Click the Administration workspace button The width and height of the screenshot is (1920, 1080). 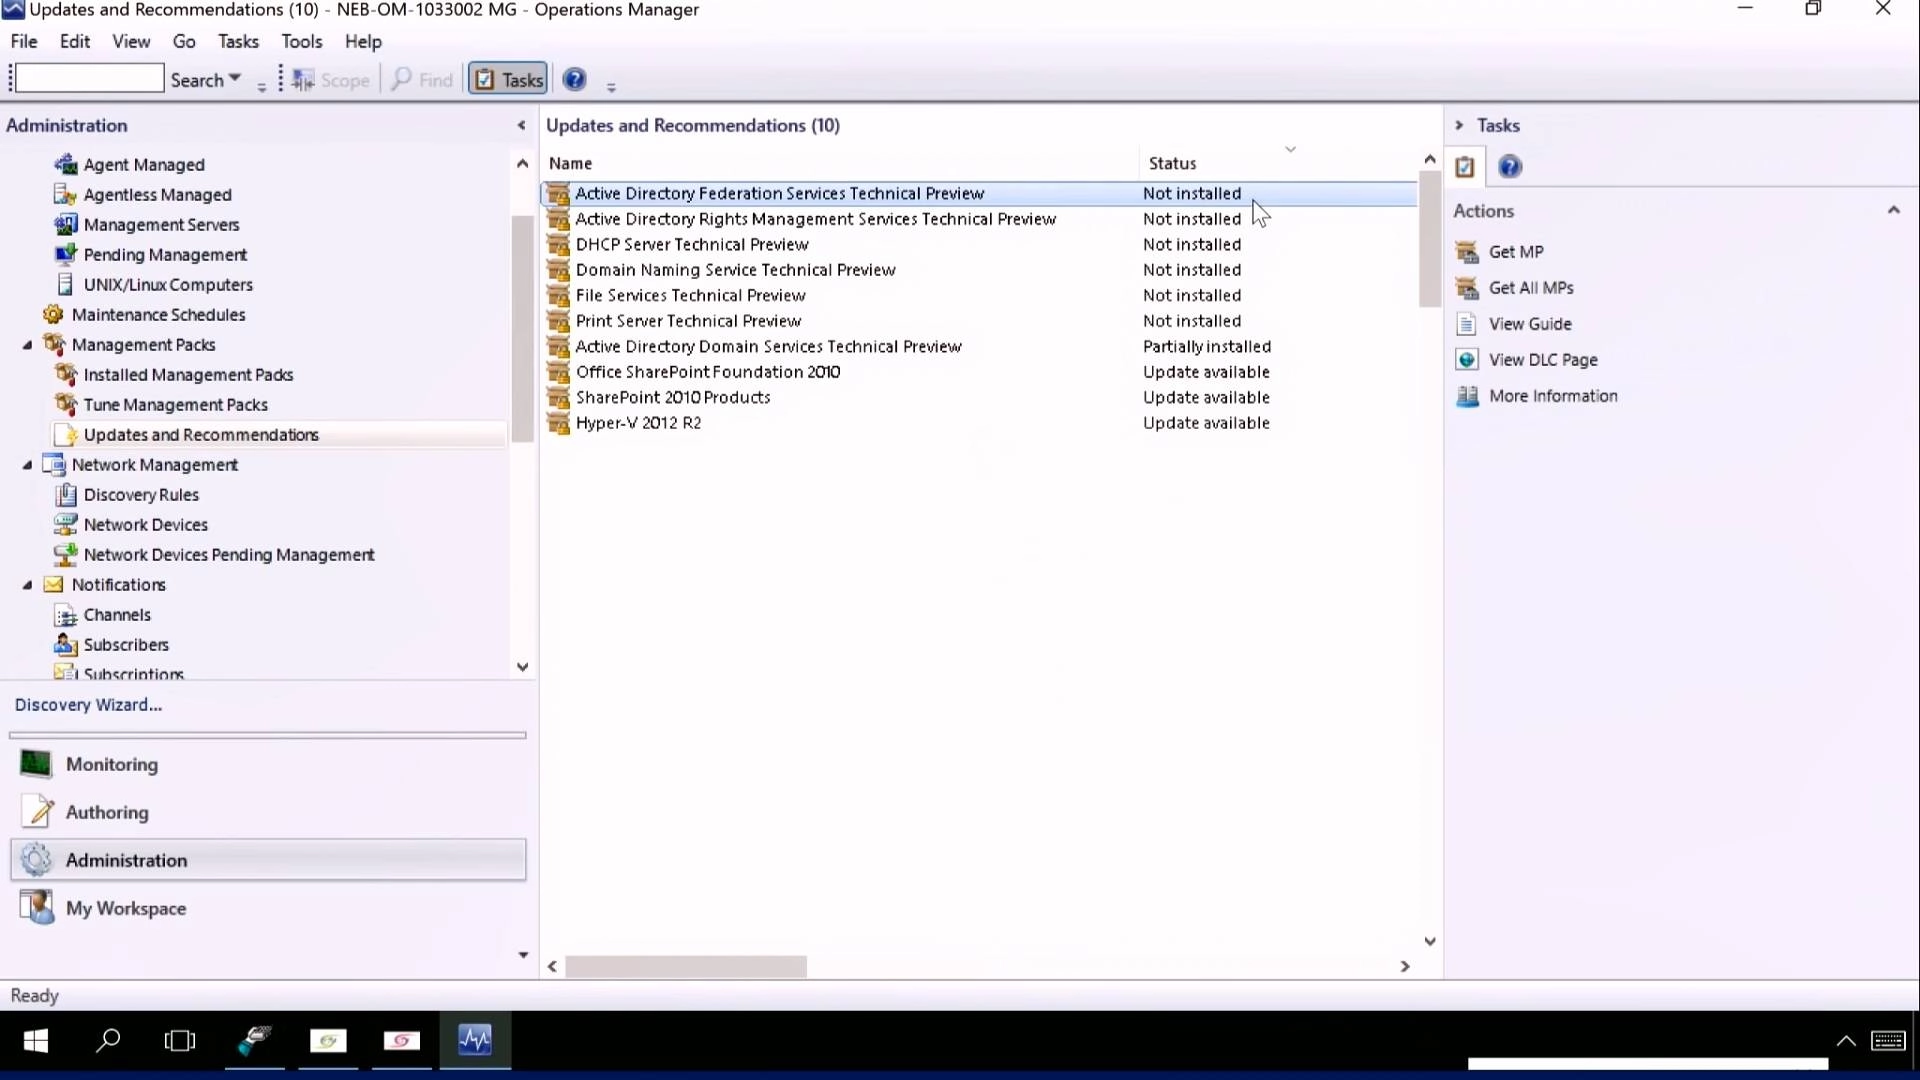(x=268, y=860)
